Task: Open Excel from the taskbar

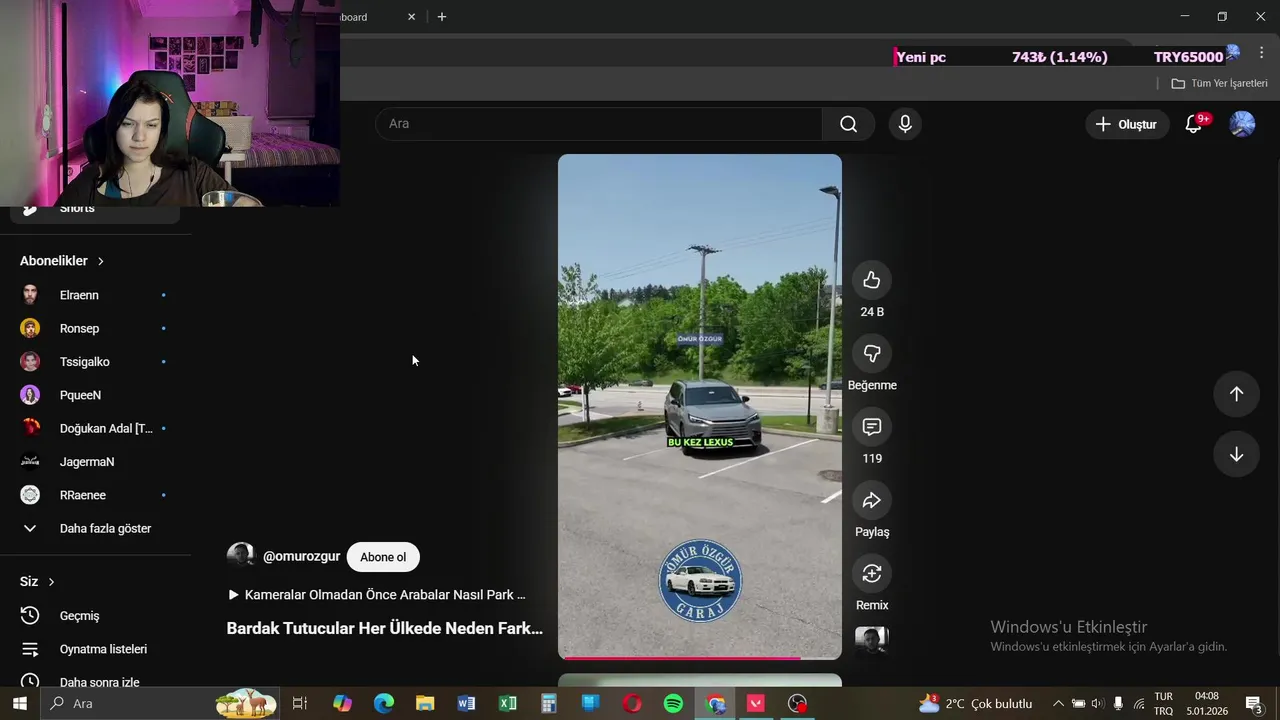Action: click(x=508, y=704)
